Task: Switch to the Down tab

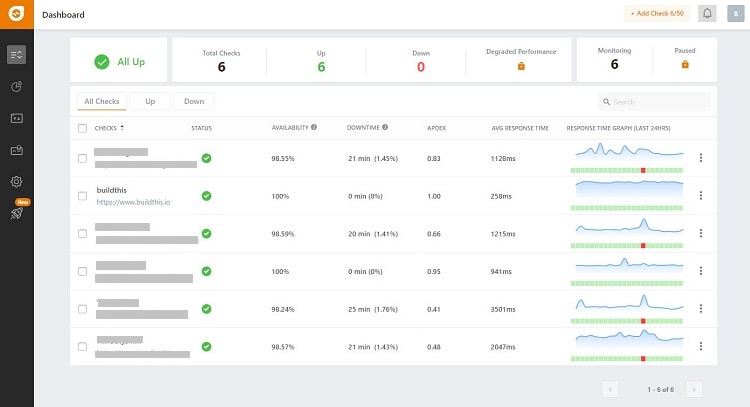Action: click(x=194, y=101)
